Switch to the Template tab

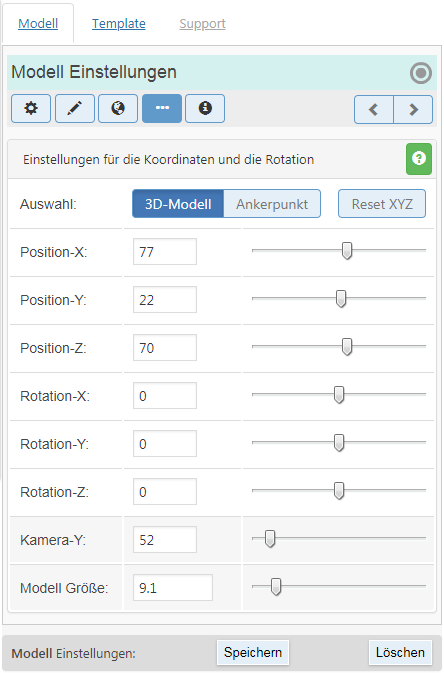[x=119, y=24]
